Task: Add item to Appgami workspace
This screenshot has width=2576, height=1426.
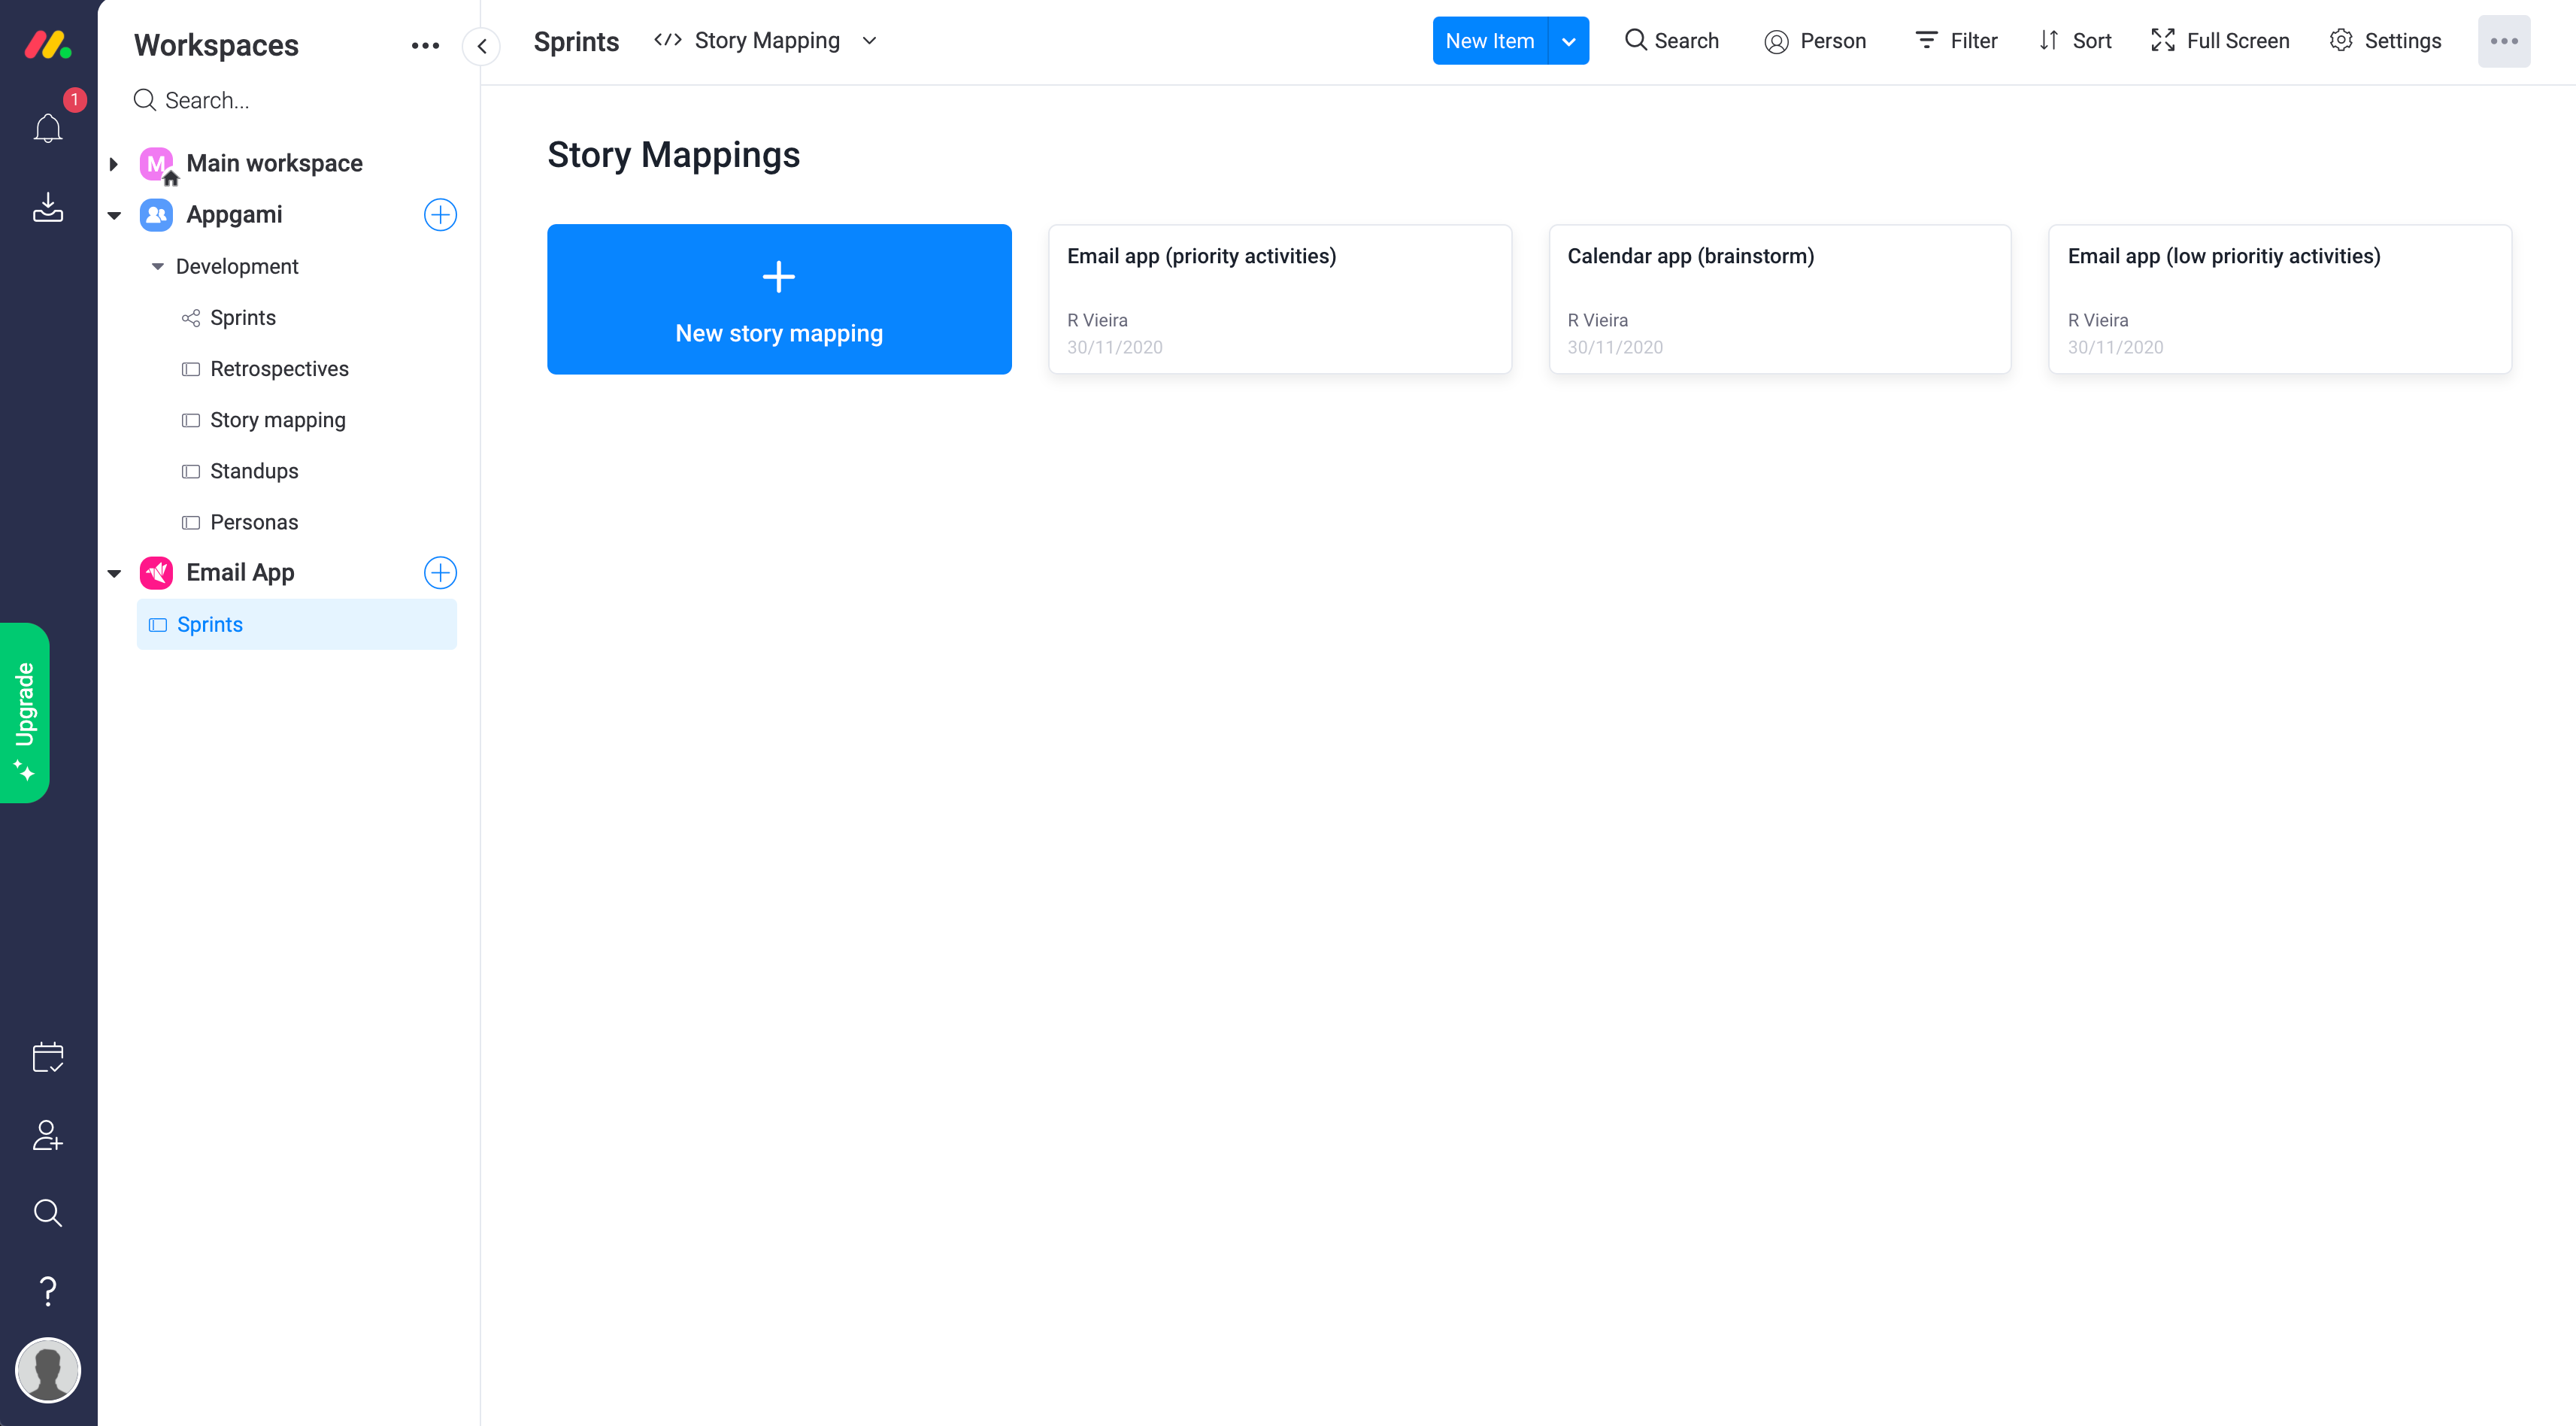Action: [440, 215]
